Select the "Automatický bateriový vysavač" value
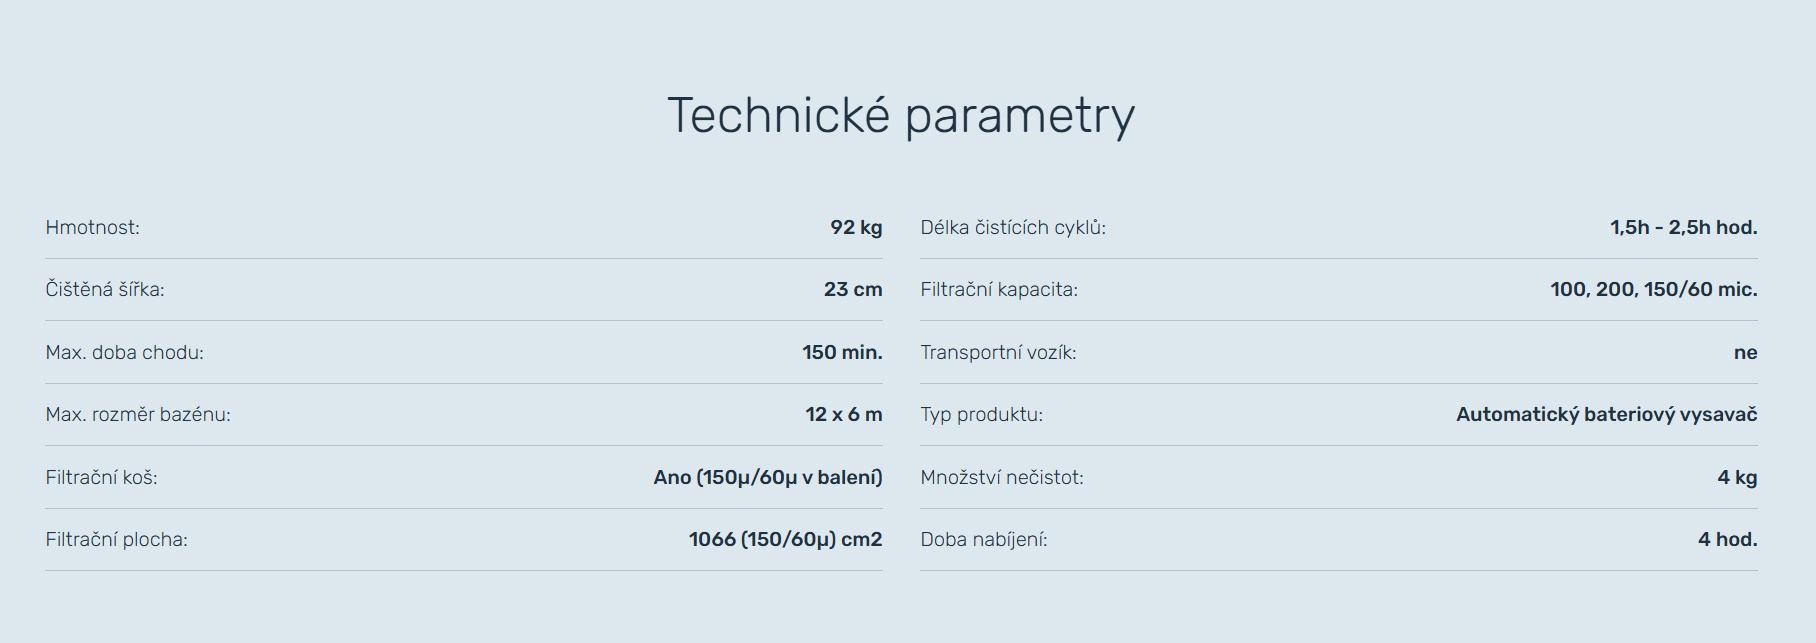 (x=1606, y=415)
